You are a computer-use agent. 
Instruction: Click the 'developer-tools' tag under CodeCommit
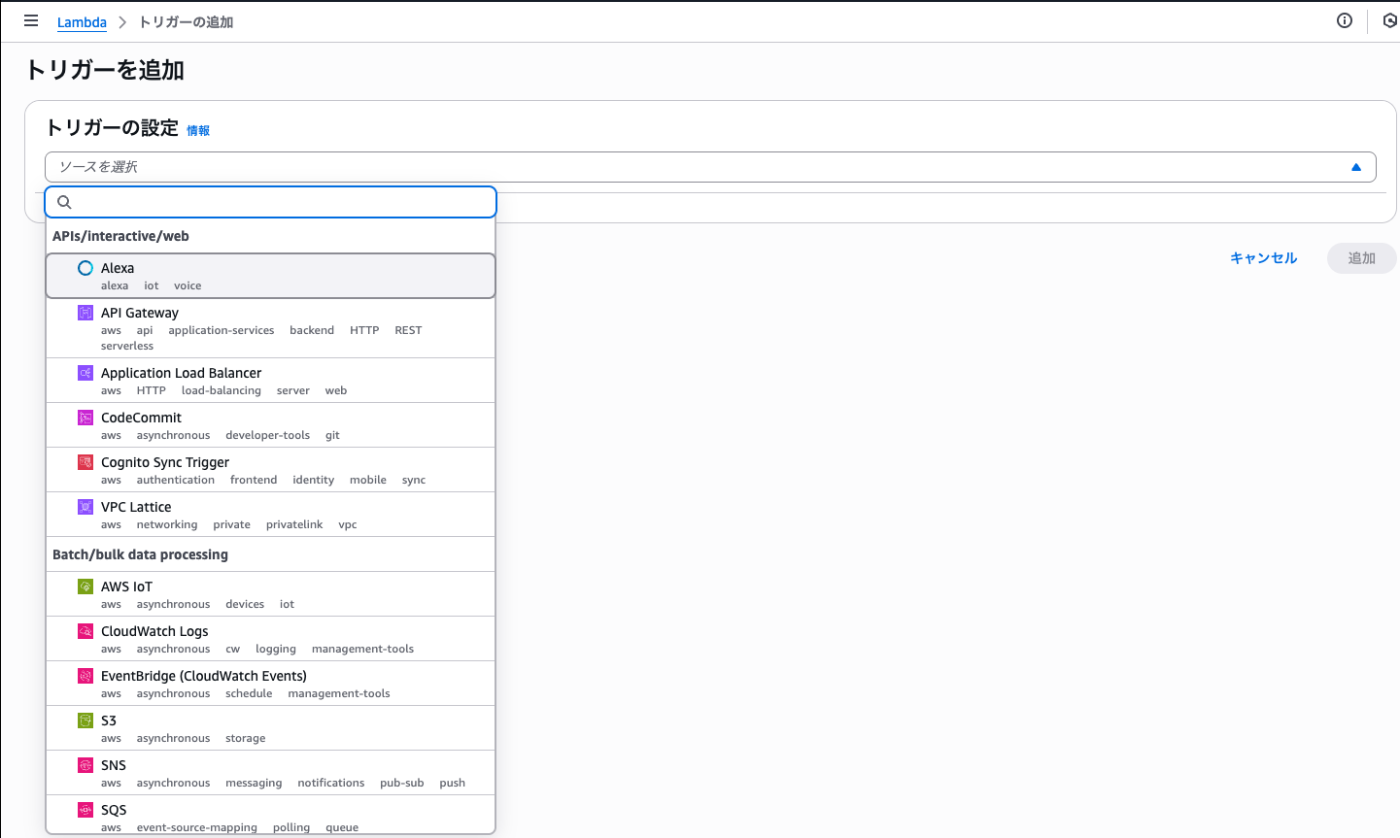[268, 436]
